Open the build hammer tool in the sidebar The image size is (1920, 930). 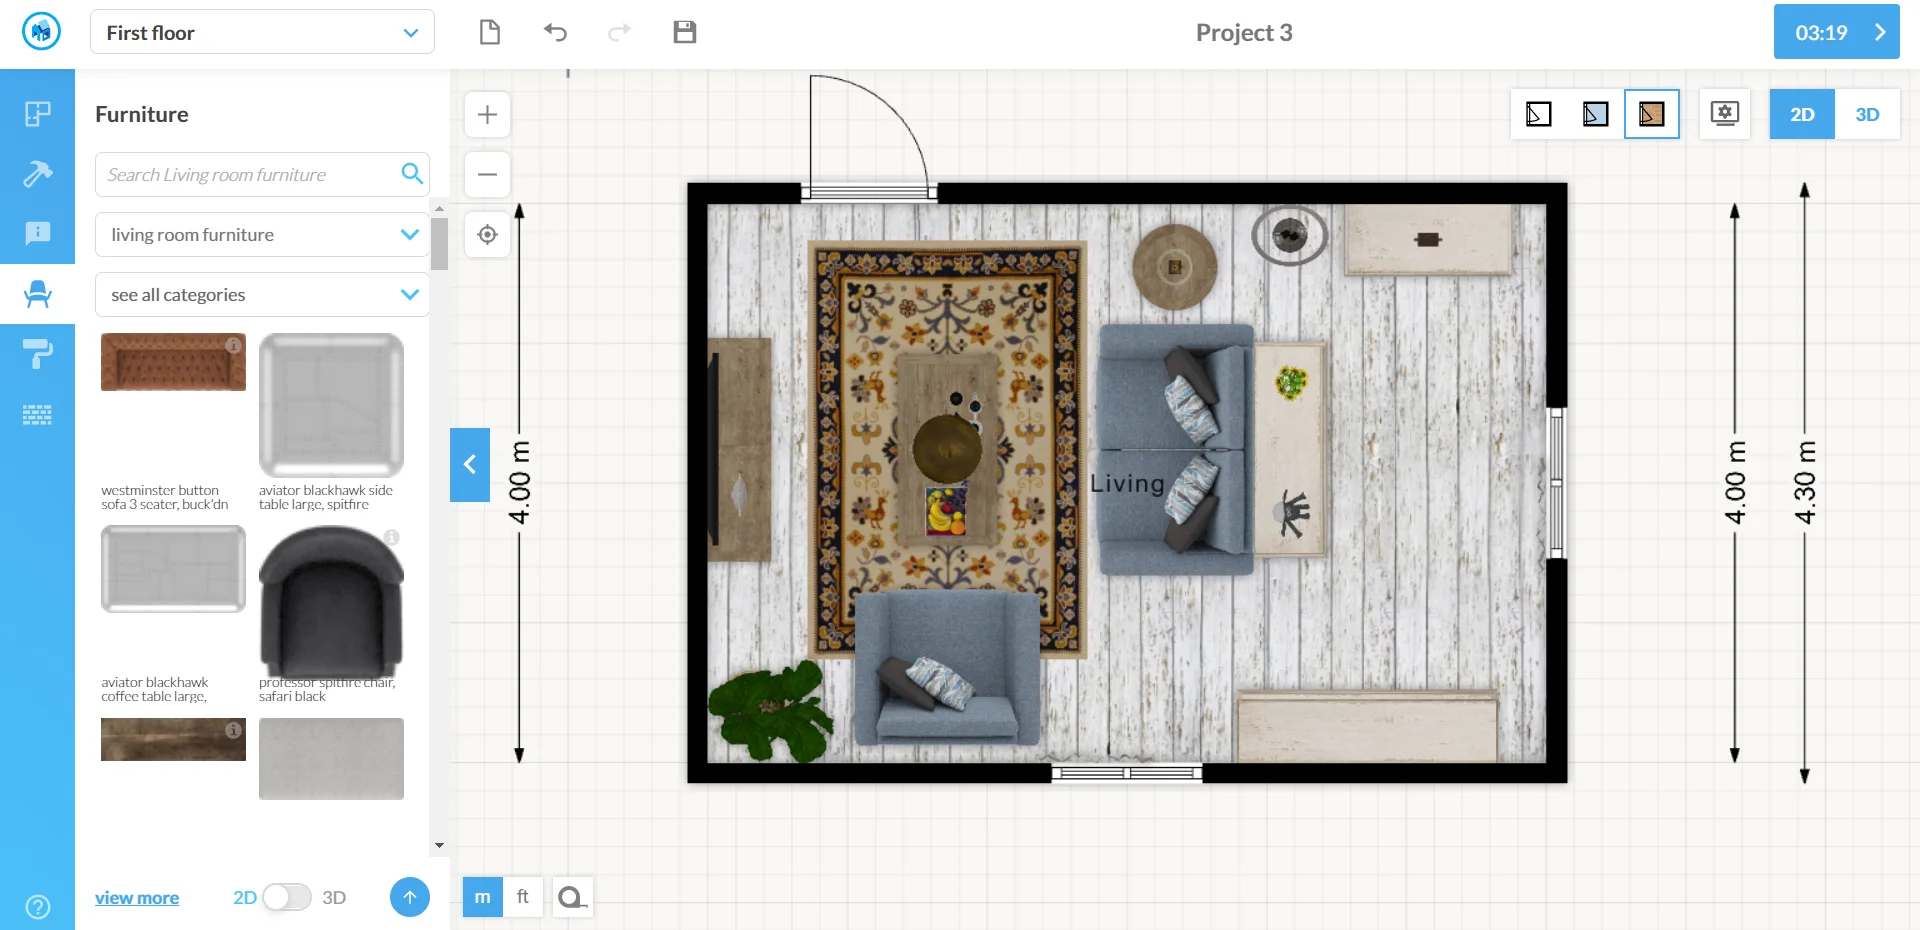coord(37,174)
